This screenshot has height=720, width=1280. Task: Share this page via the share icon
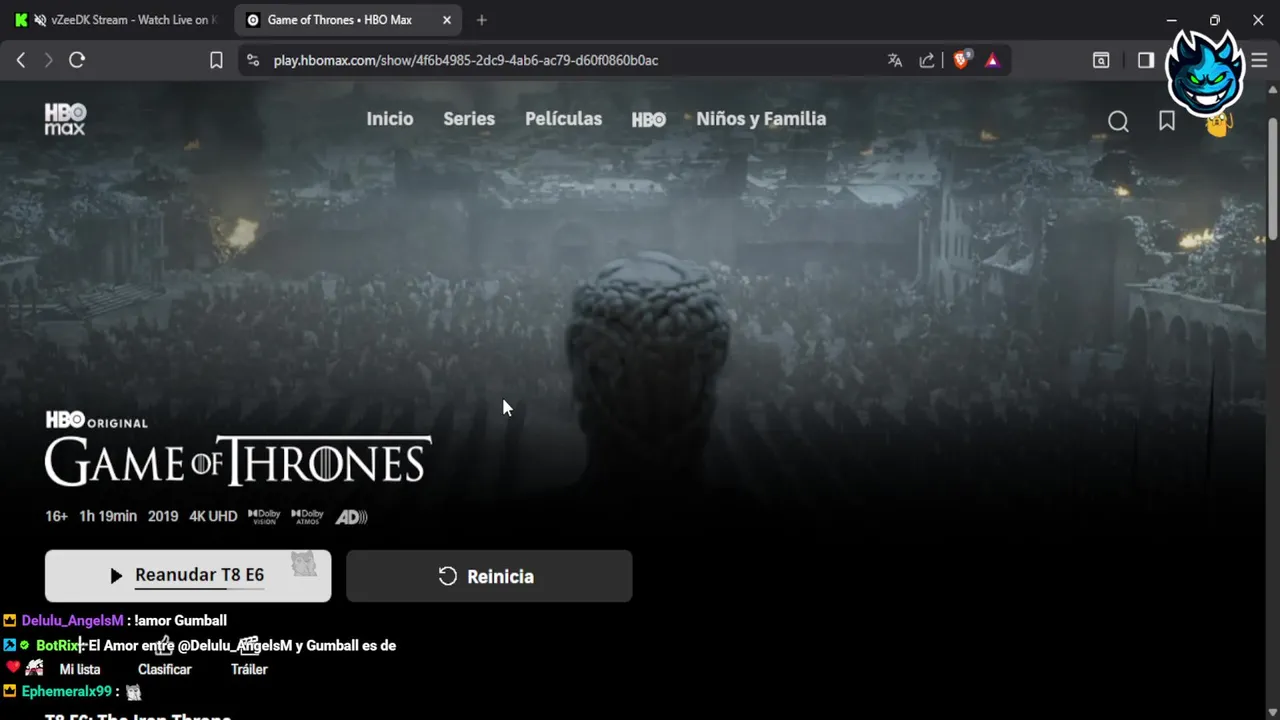click(x=927, y=60)
